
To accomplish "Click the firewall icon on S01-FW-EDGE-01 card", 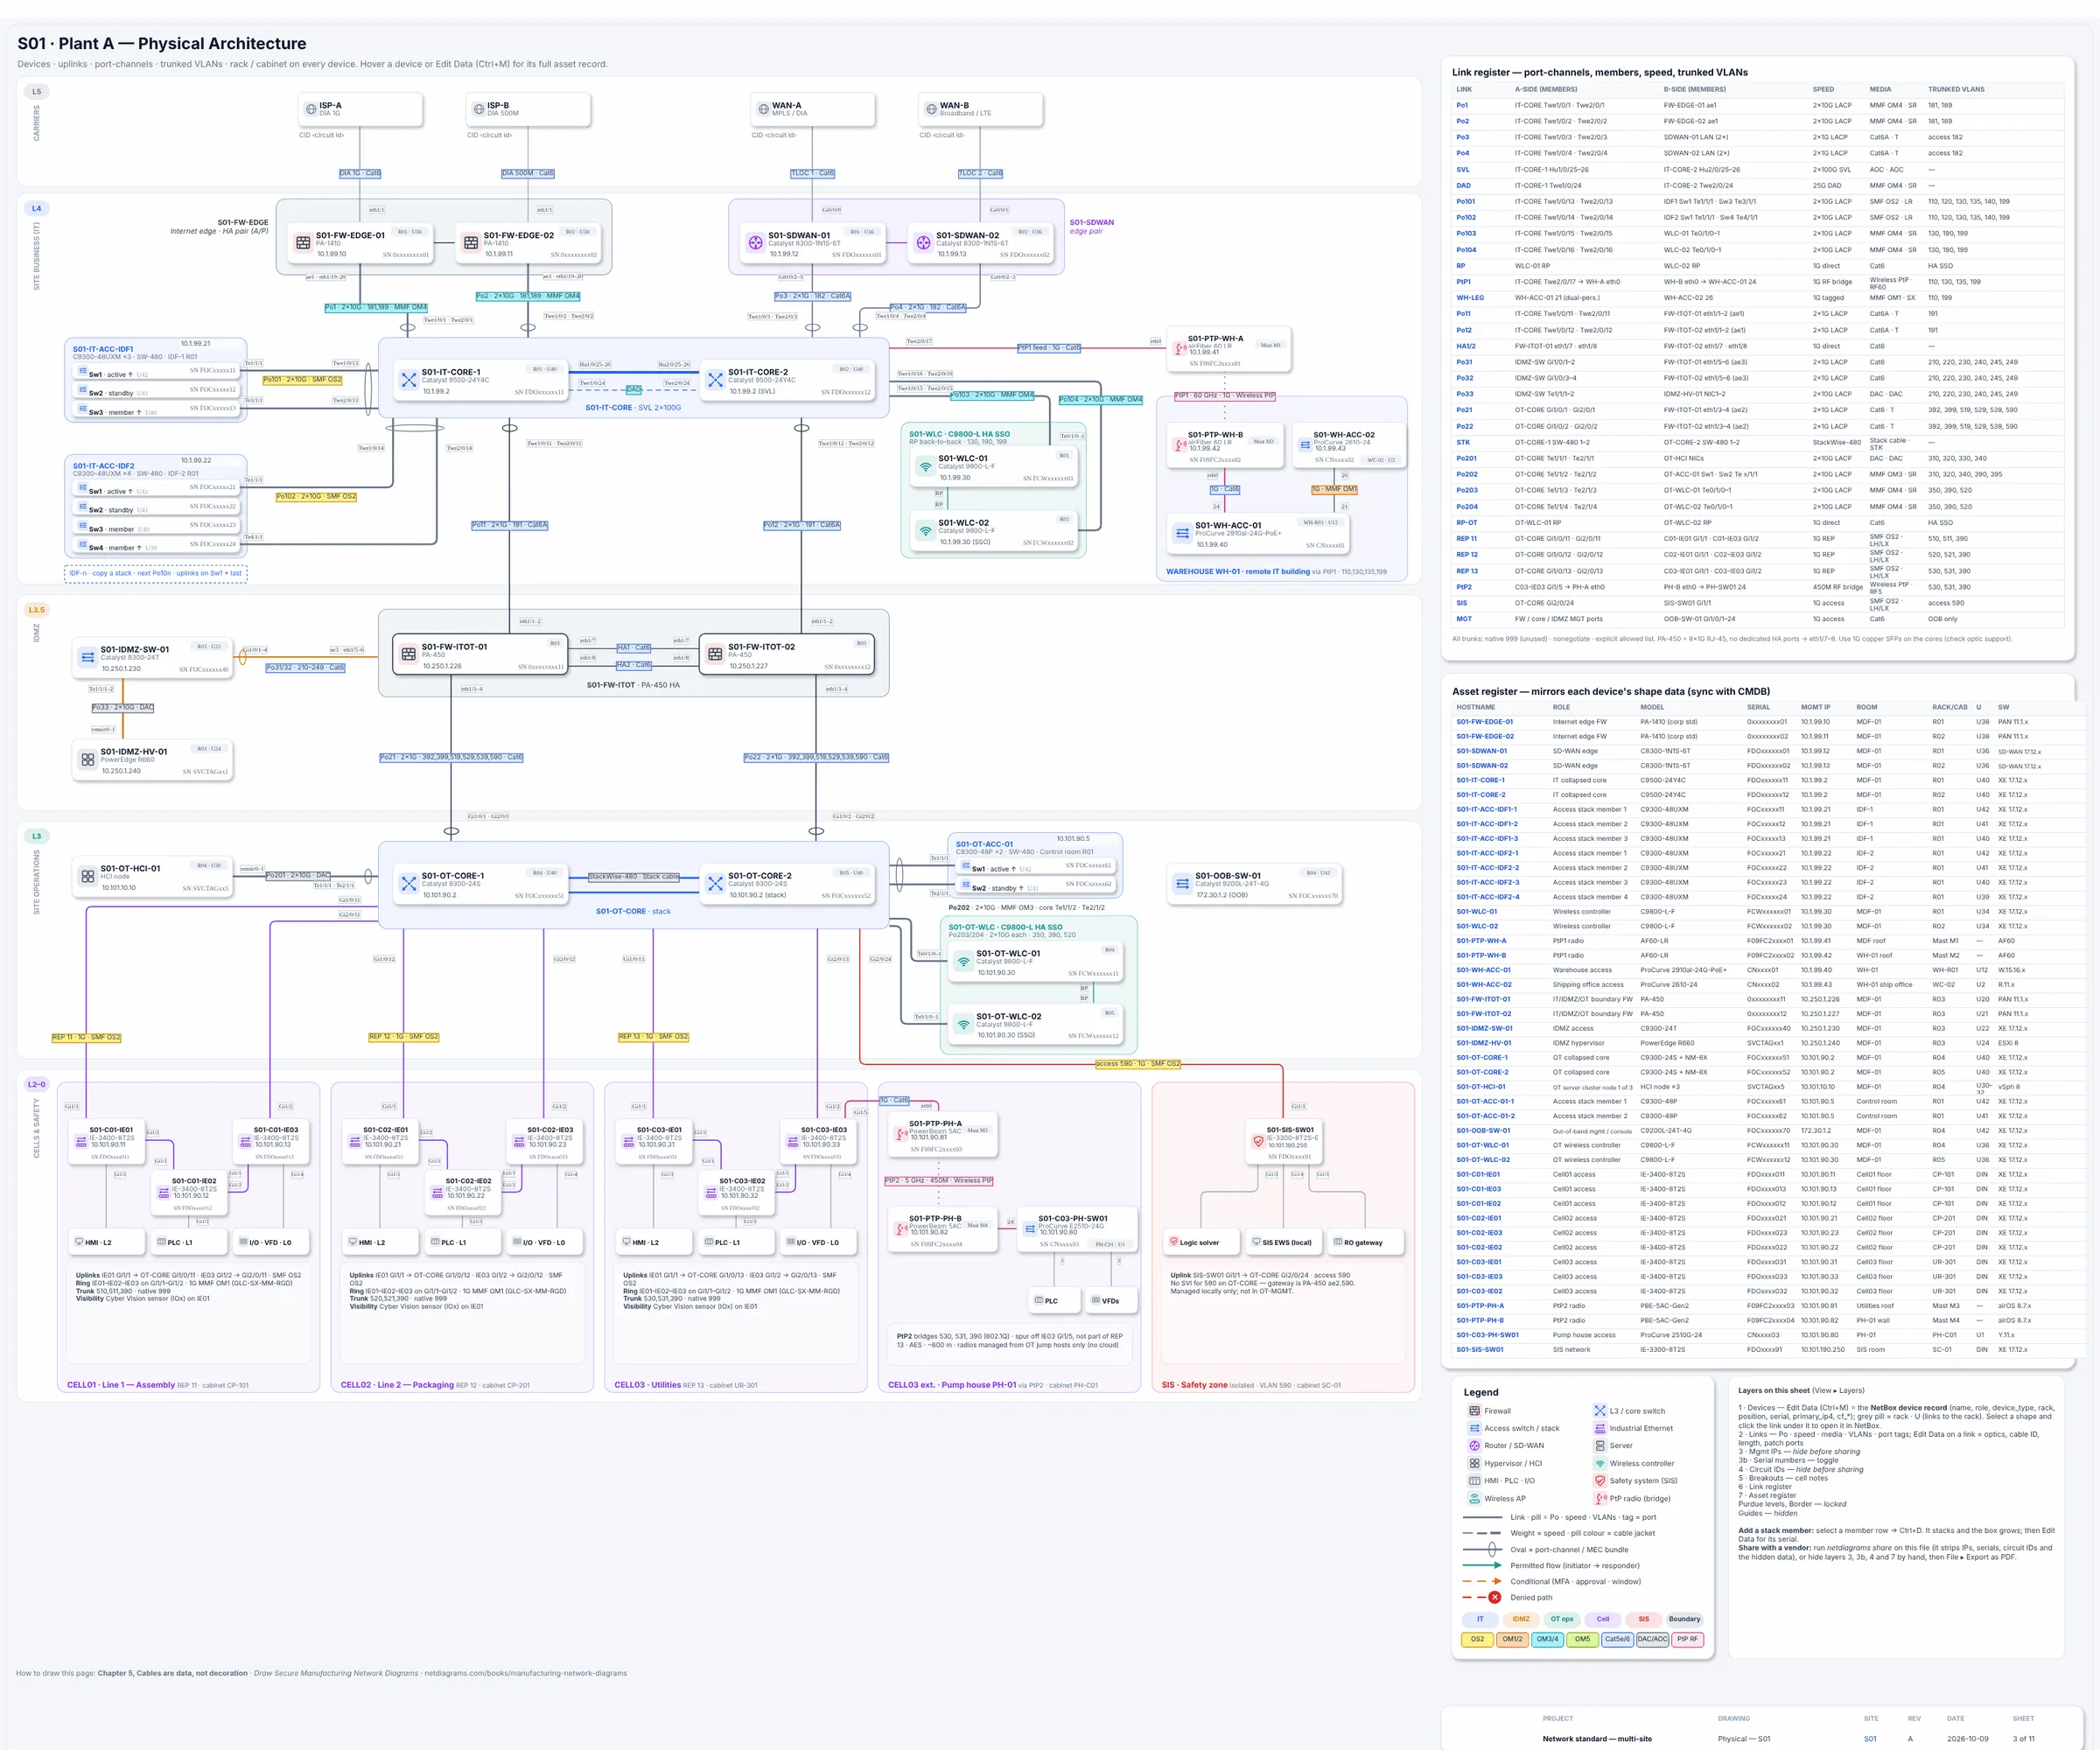I will (303, 243).
